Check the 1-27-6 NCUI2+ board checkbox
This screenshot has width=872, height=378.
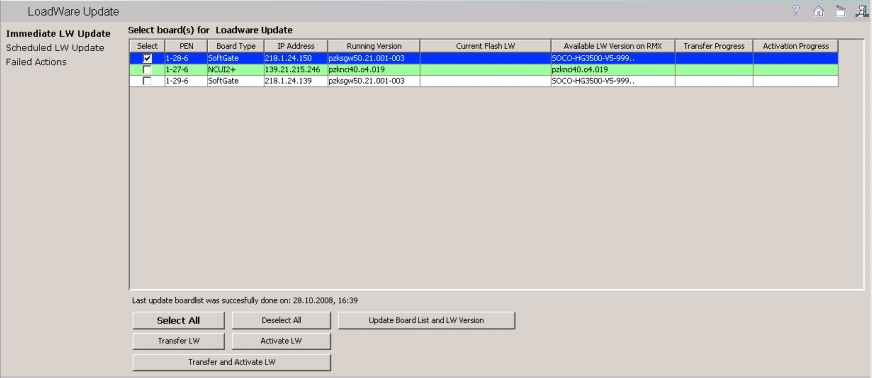tap(147, 69)
